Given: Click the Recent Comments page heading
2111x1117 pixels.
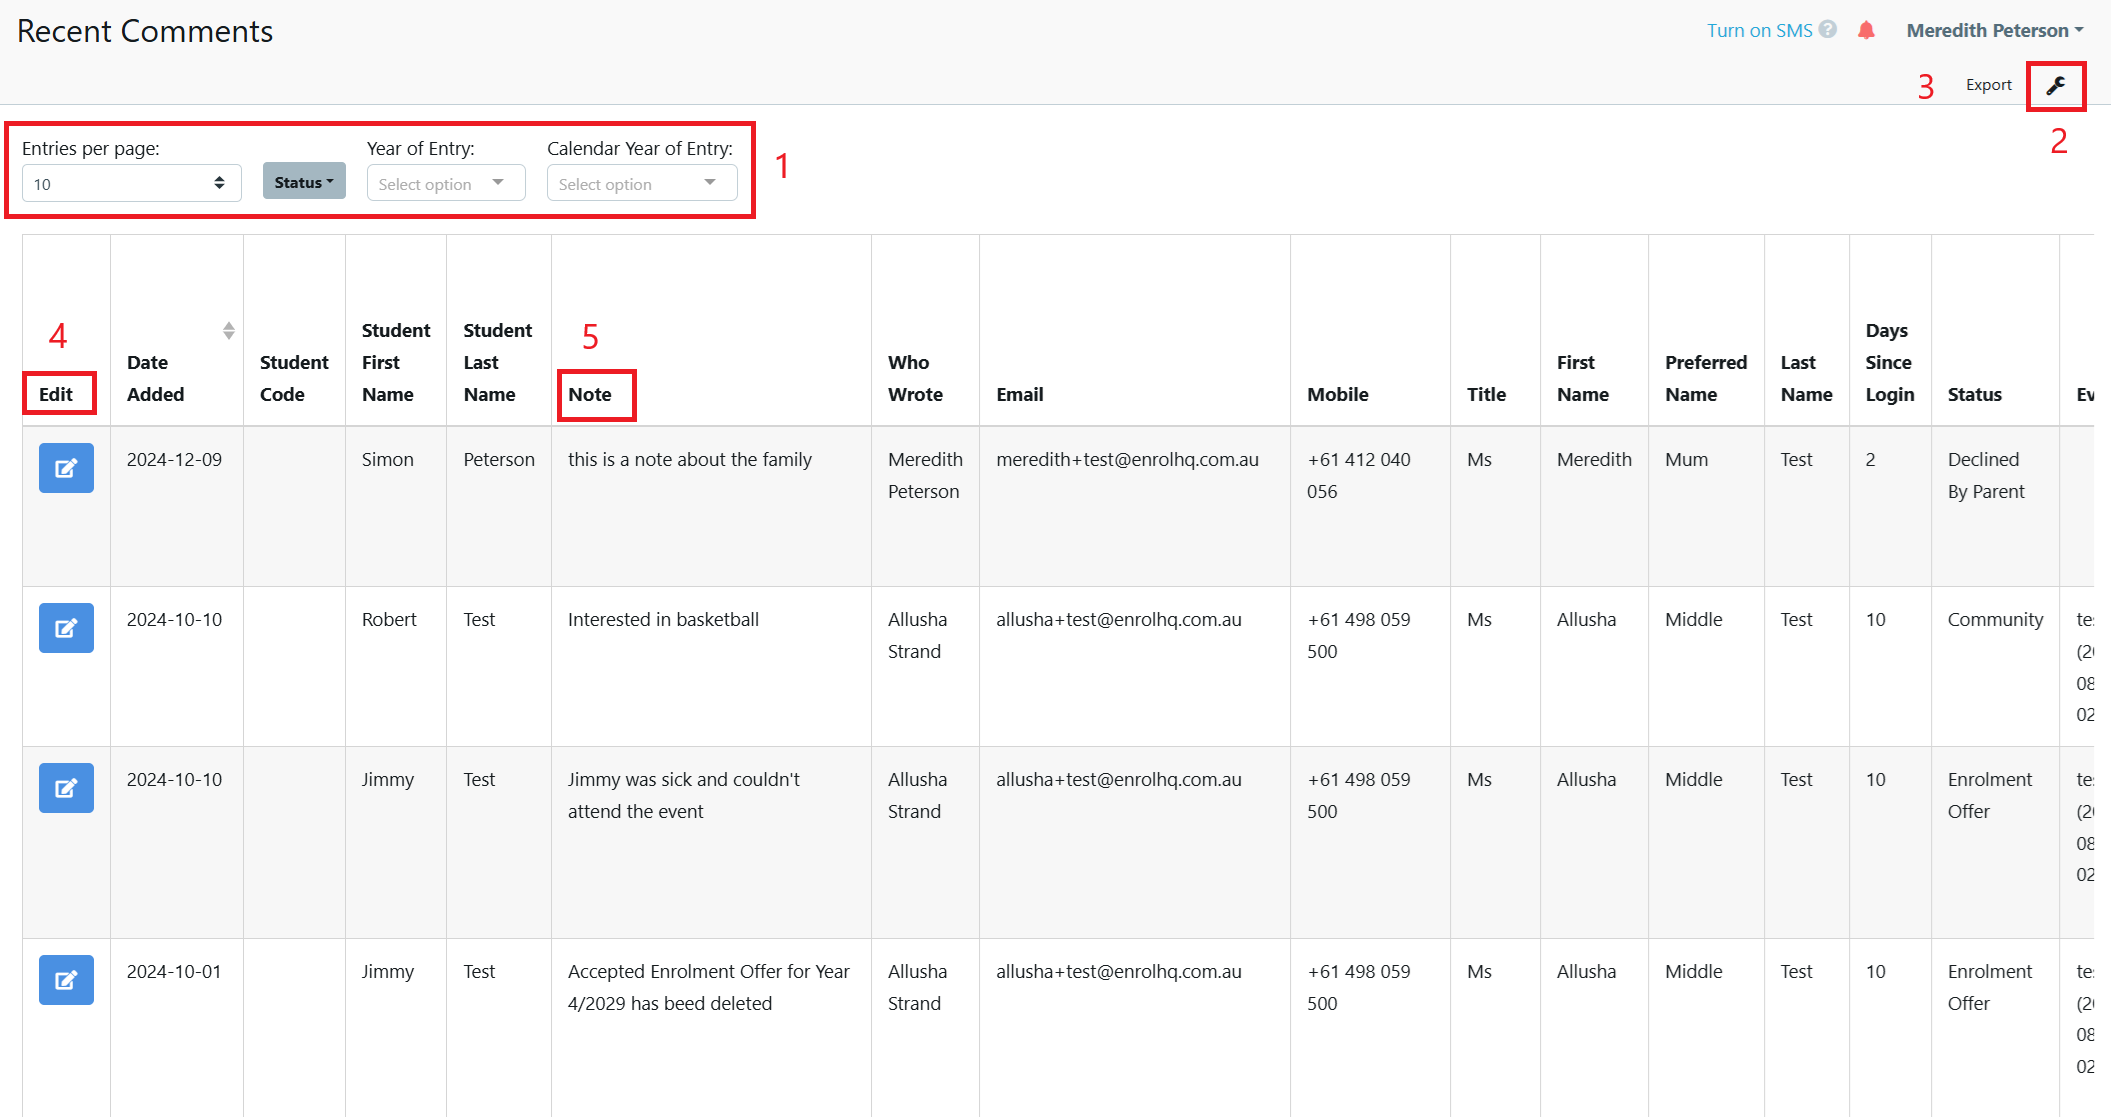Looking at the screenshot, I should [144, 31].
